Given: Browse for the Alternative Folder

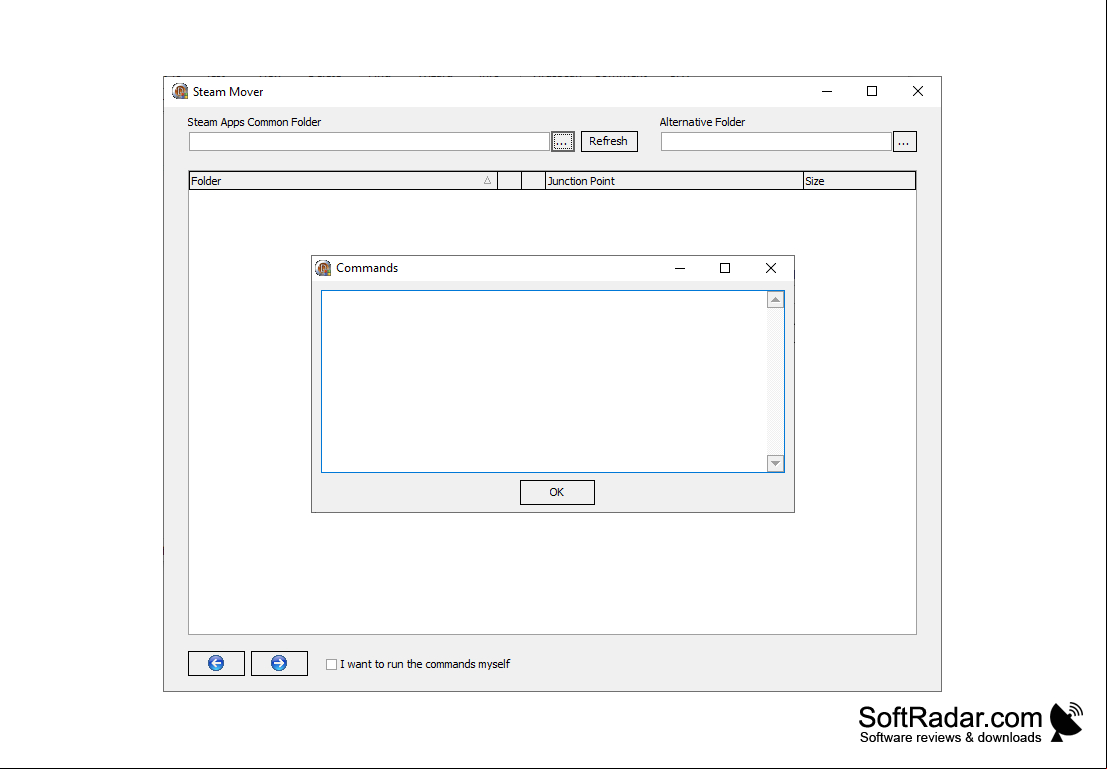Looking at the screenshot, I should pyautogui.click(x=904, y=141).
